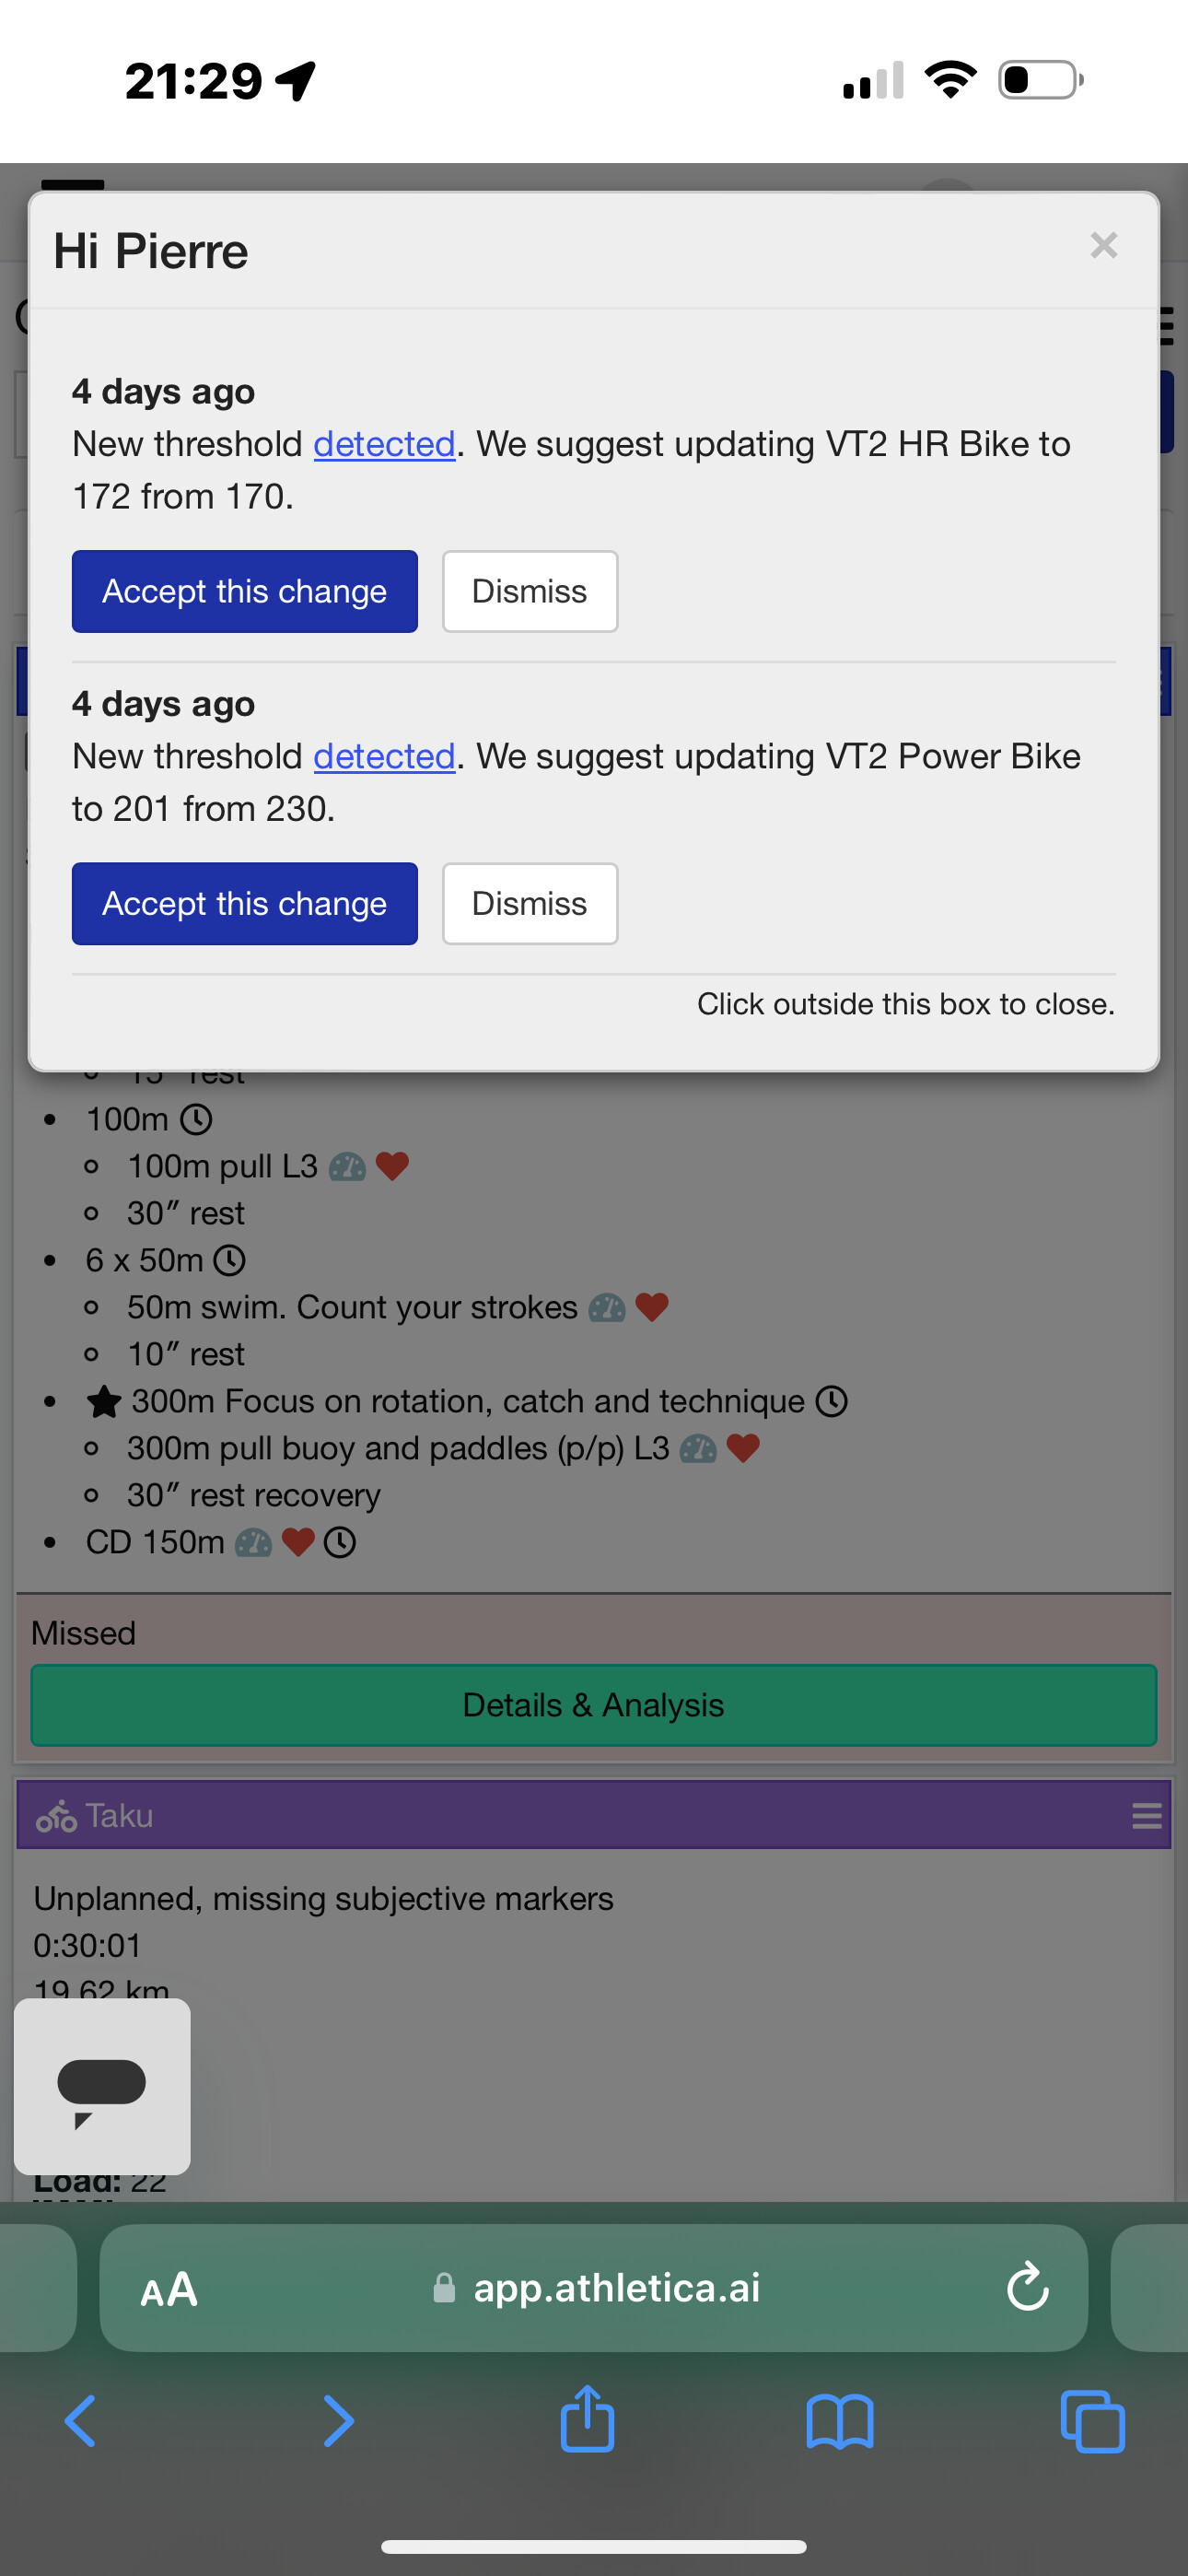
Task: Open the detected link for Power threshold
Action: click(384, 756)
